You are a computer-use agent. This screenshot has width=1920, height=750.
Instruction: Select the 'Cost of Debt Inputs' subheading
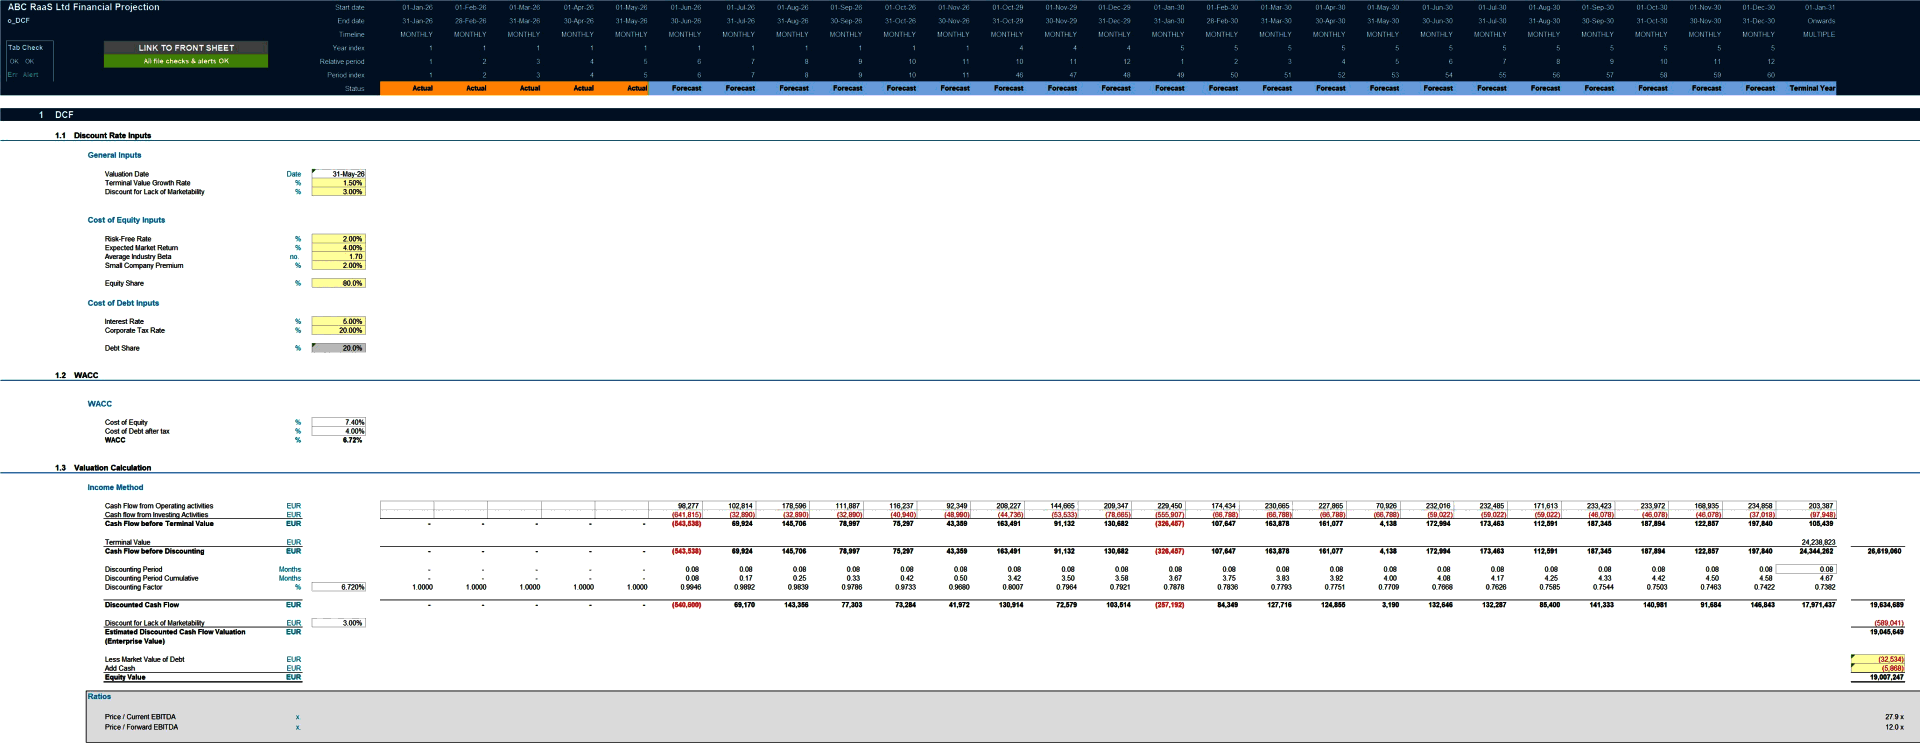(x=123, y=303)
